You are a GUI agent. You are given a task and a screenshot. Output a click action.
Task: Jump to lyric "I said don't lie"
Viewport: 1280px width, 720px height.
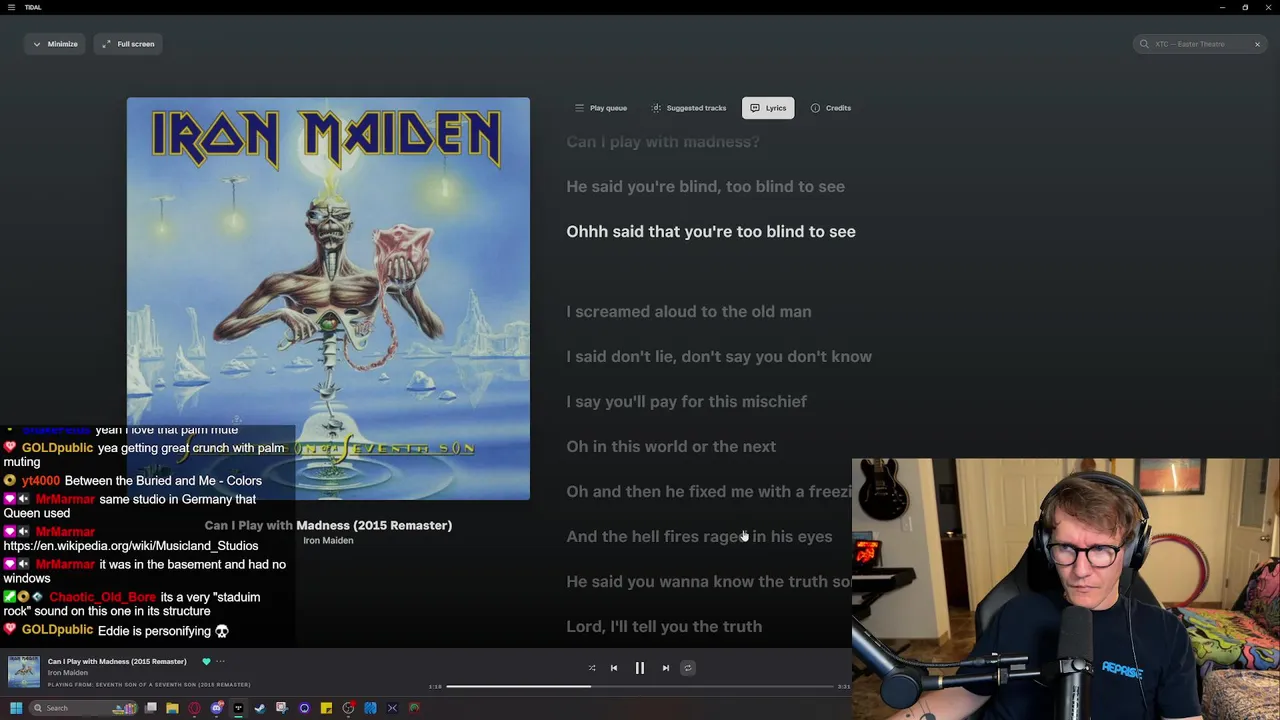click(719, 357)
